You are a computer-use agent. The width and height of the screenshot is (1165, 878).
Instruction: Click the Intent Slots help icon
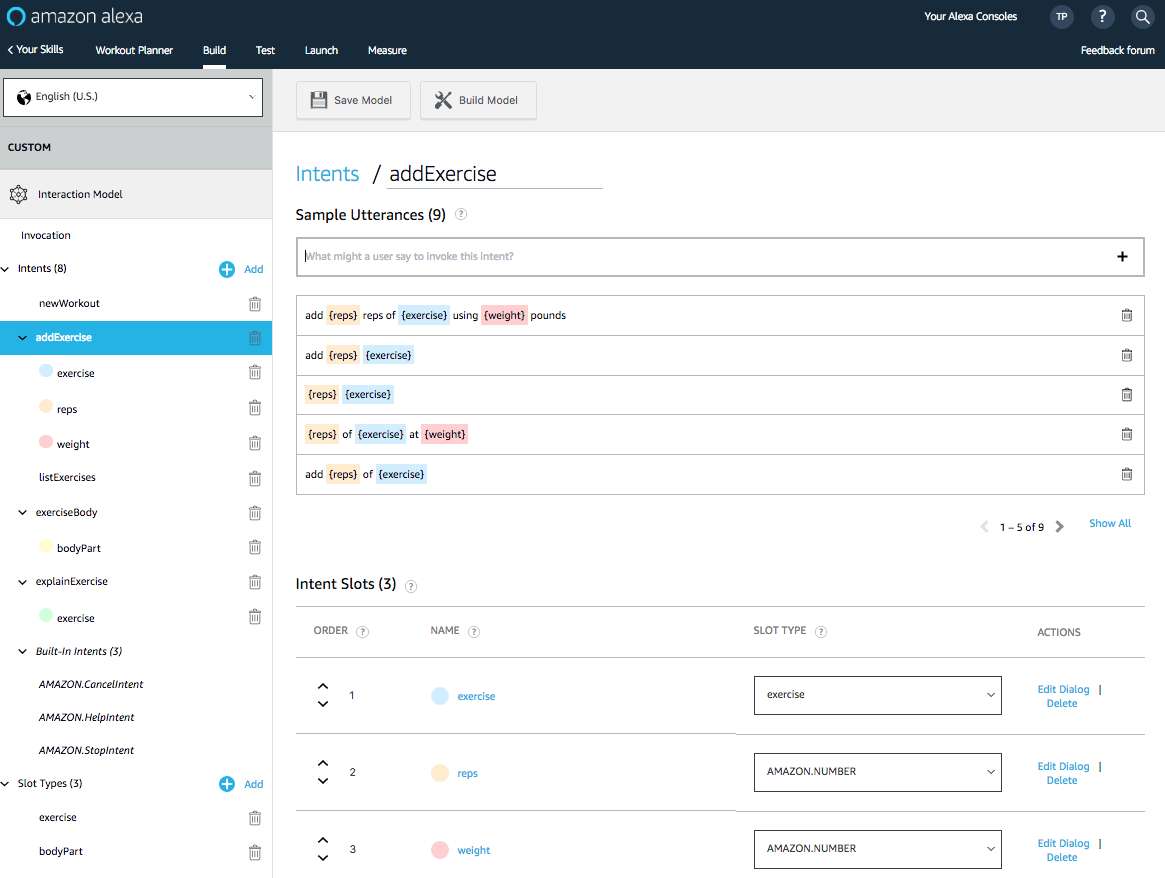tap(411, 586)
